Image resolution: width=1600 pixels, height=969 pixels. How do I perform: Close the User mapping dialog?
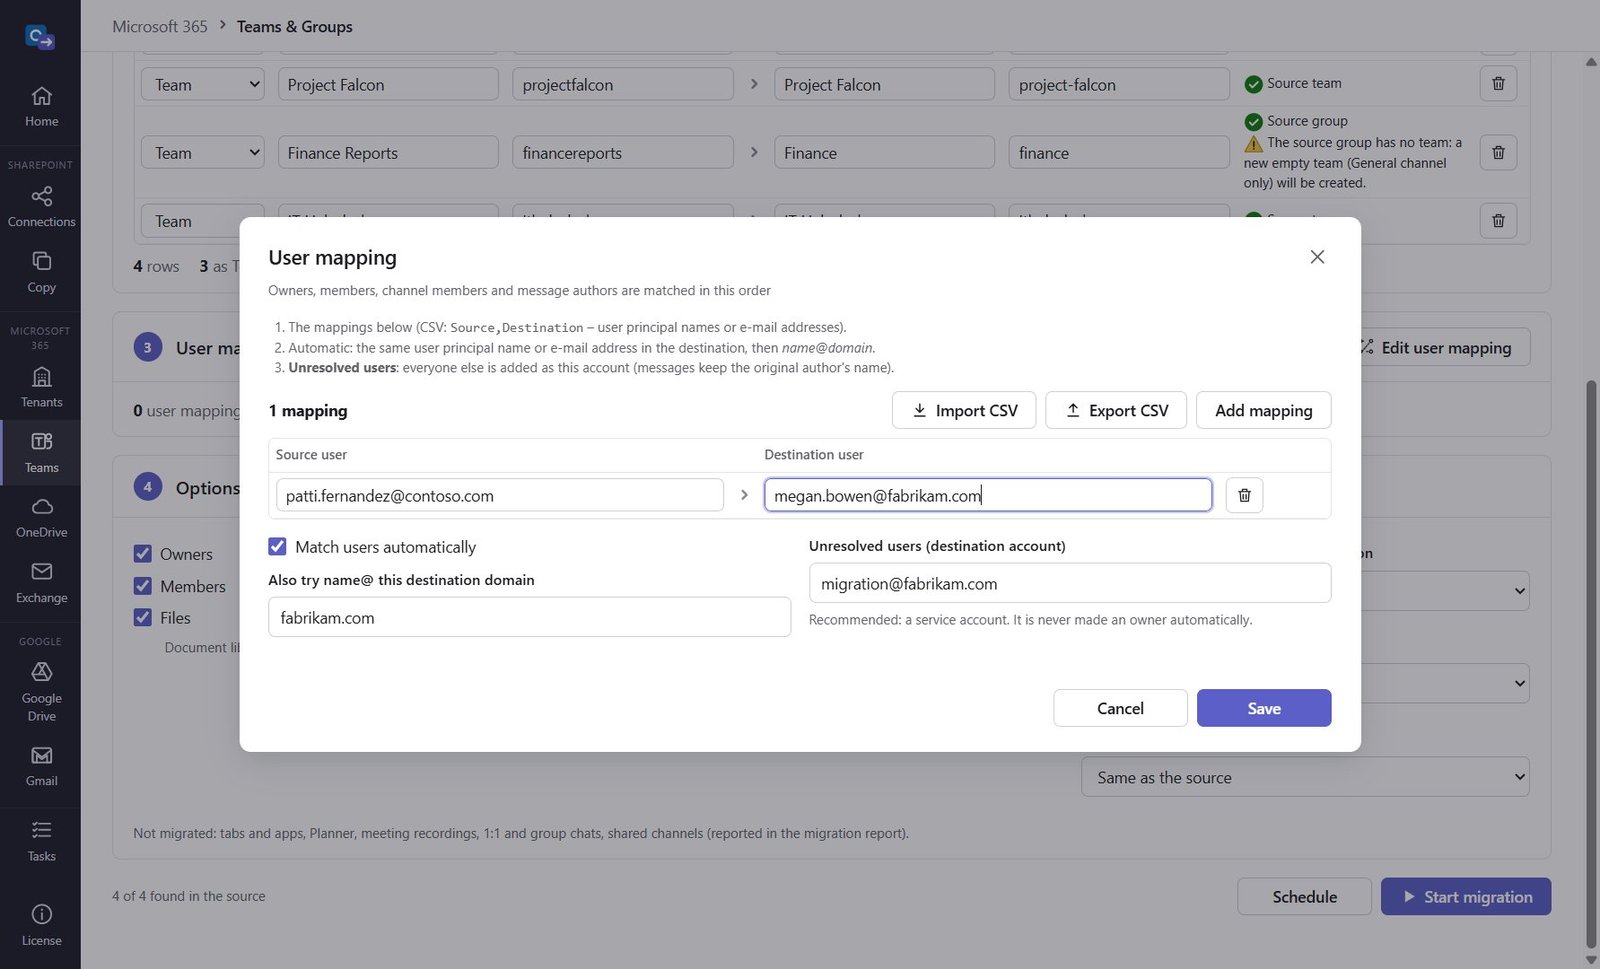coord(1317,257)
